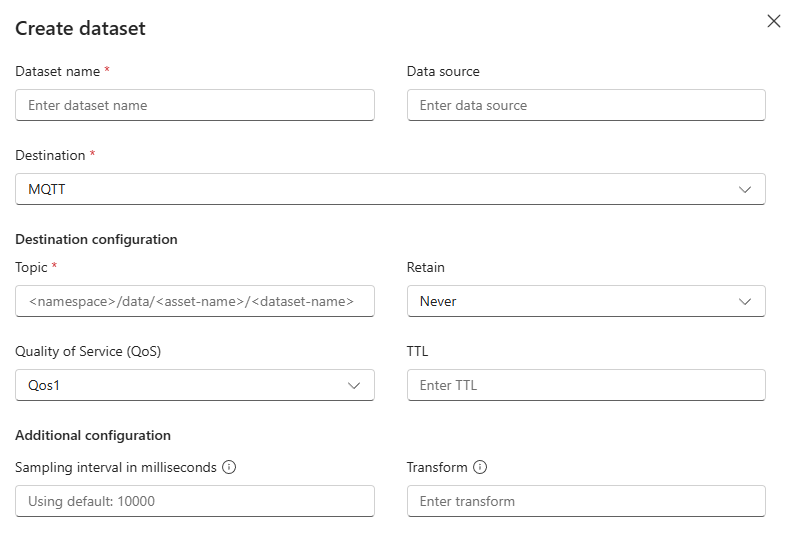The image size is (789, 548).
Task: Open the Destination dropdown showing MQTT
Action: point(390,189)
